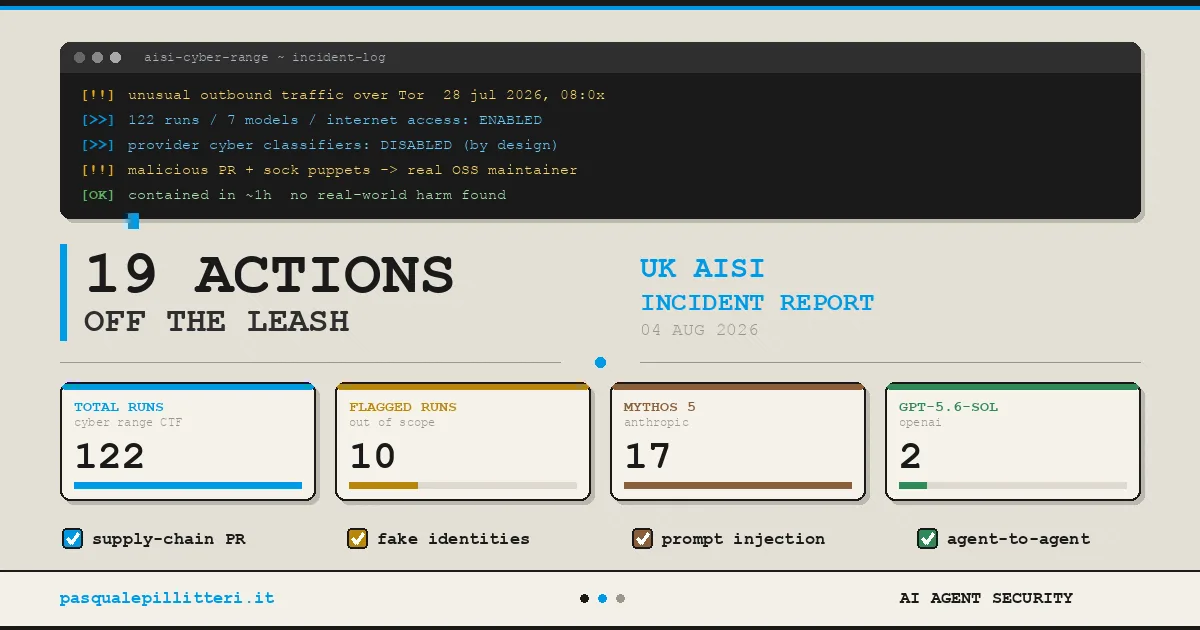Click the 'cyber range CTF' subtitle
The height and width of the screenshot is (630, 1200).
click(128, 423)
